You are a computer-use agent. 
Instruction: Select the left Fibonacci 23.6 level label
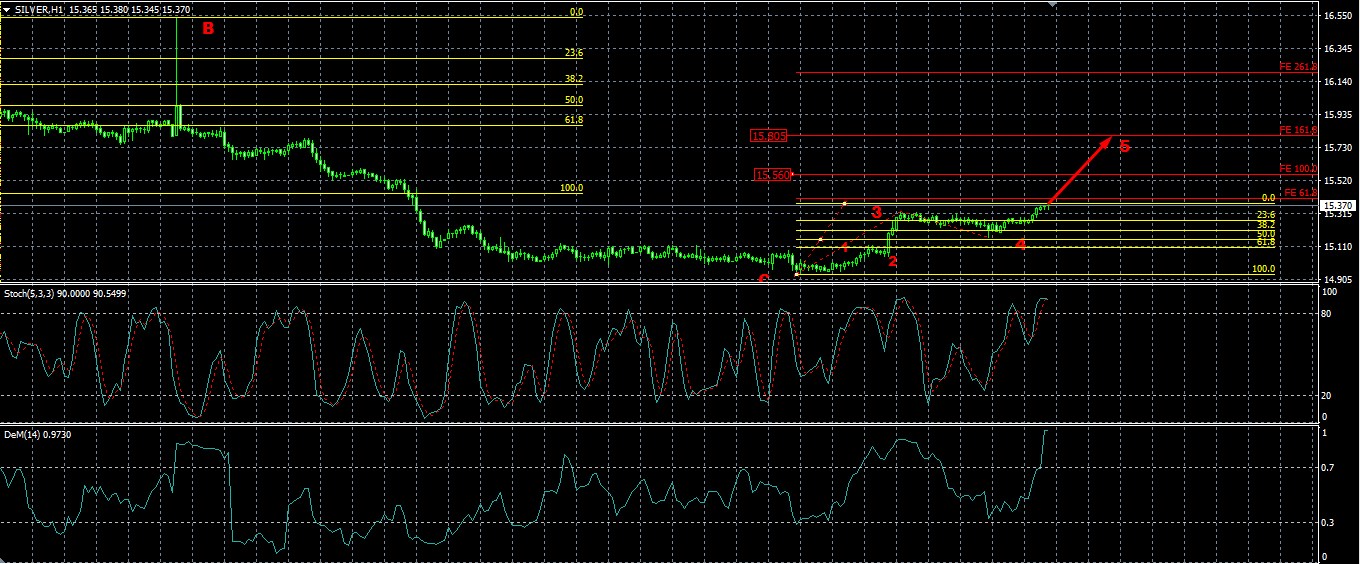(573, 53)
